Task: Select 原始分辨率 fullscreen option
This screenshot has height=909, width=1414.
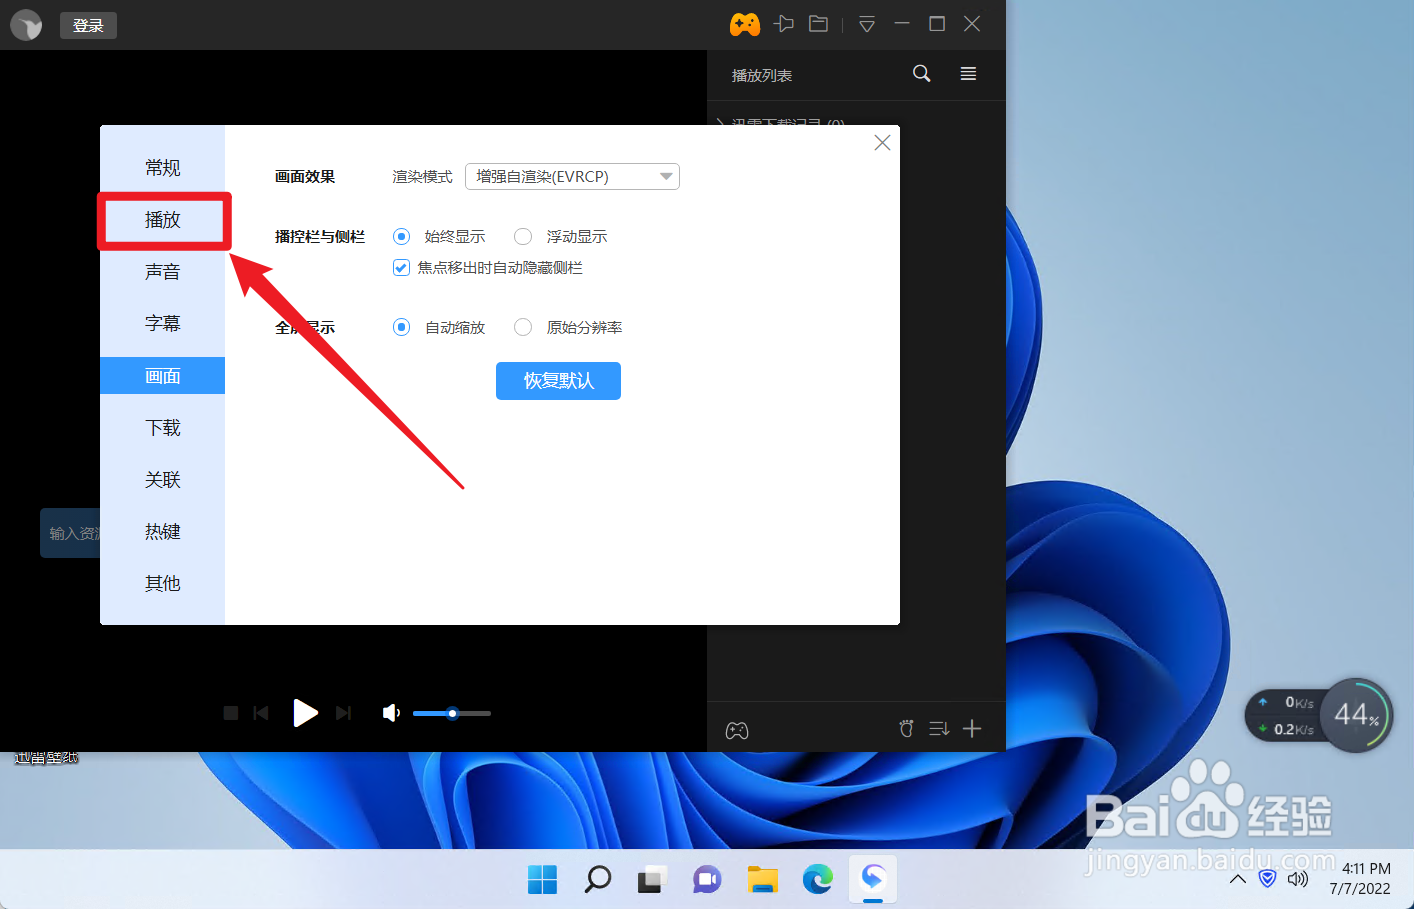Action: pos(523,327)
